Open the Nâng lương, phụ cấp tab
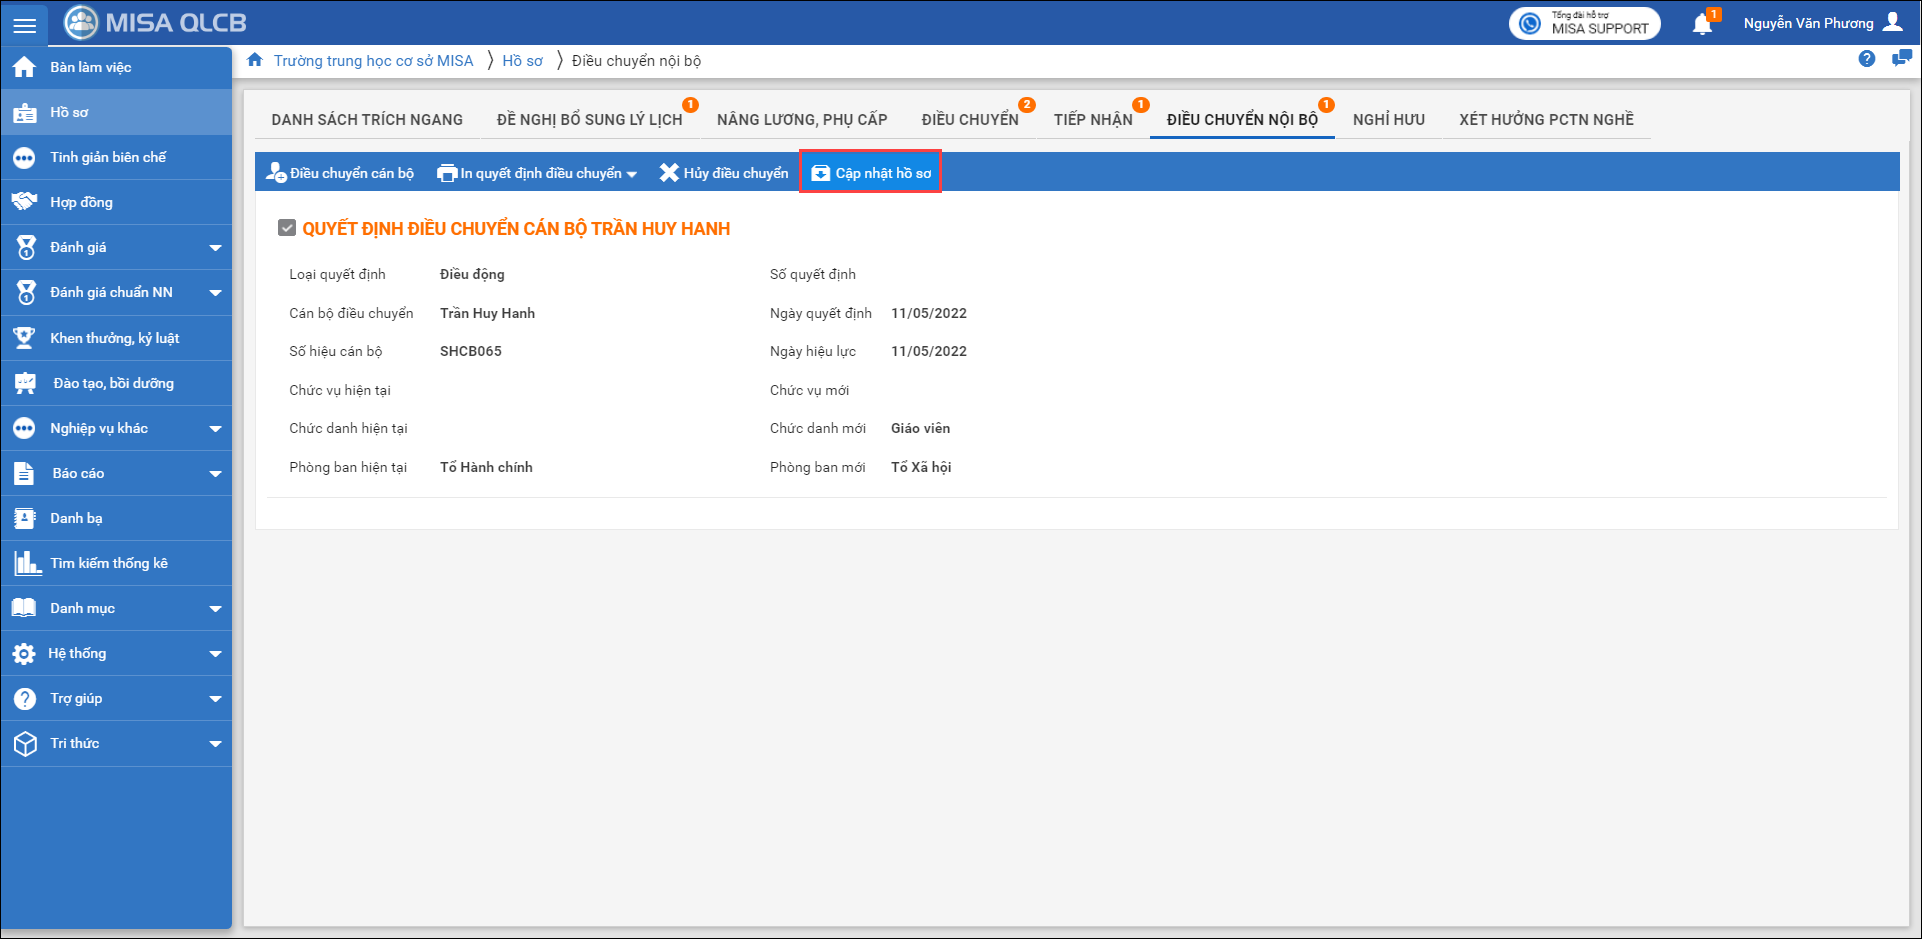Viewport: 1922px width, 939px height. coord(801,120)
